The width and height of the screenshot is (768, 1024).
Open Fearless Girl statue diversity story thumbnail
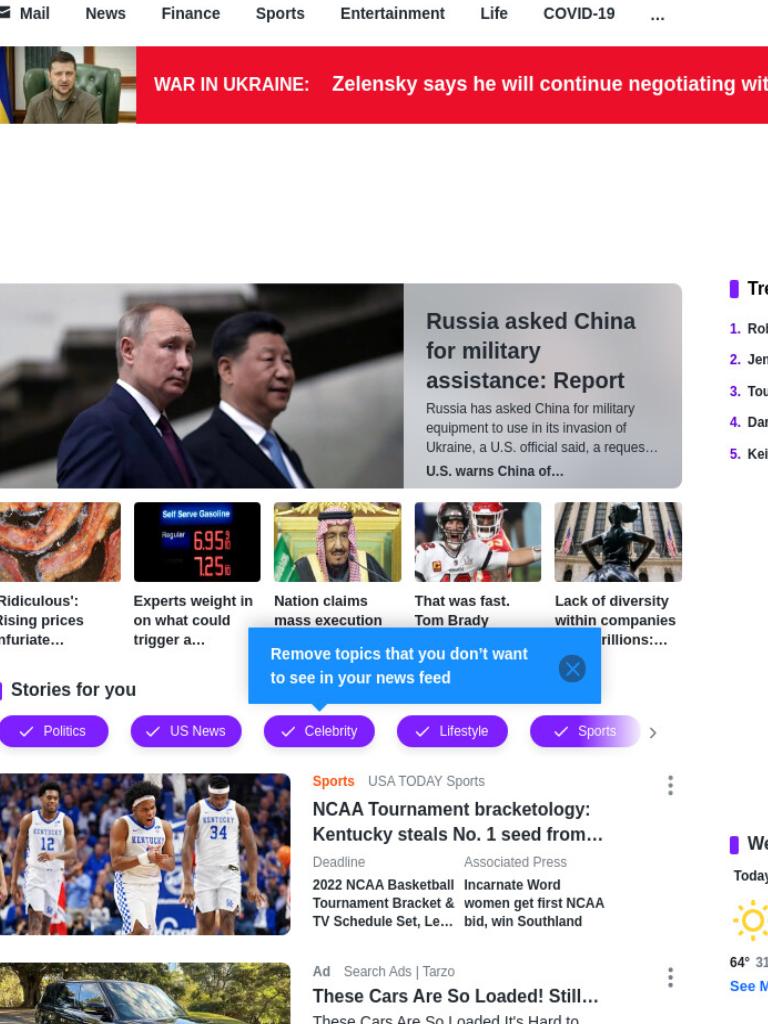pos(618,541)
